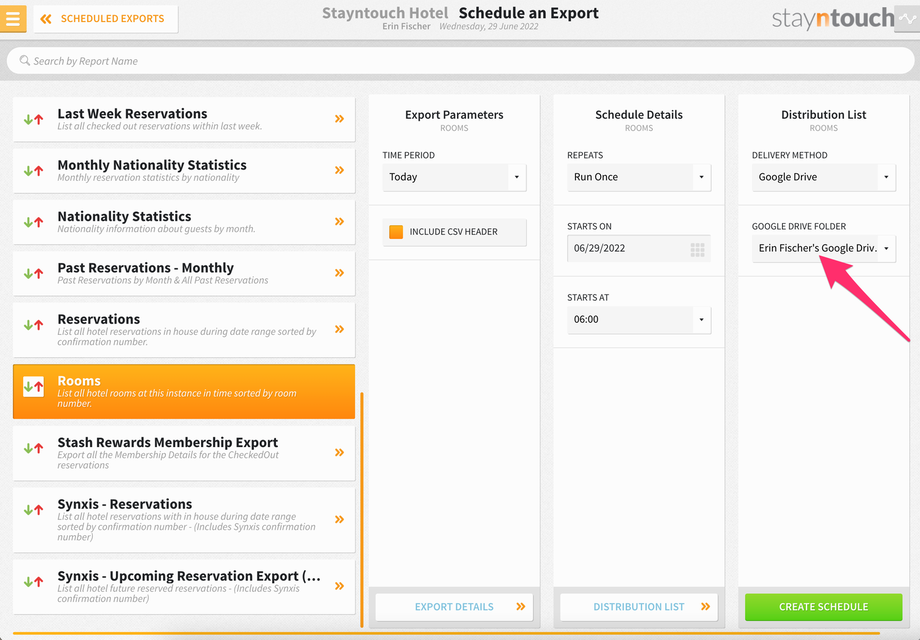Click the activity pulse icon top right
This screenshot has height=640, width=920.
click(907, 18)
